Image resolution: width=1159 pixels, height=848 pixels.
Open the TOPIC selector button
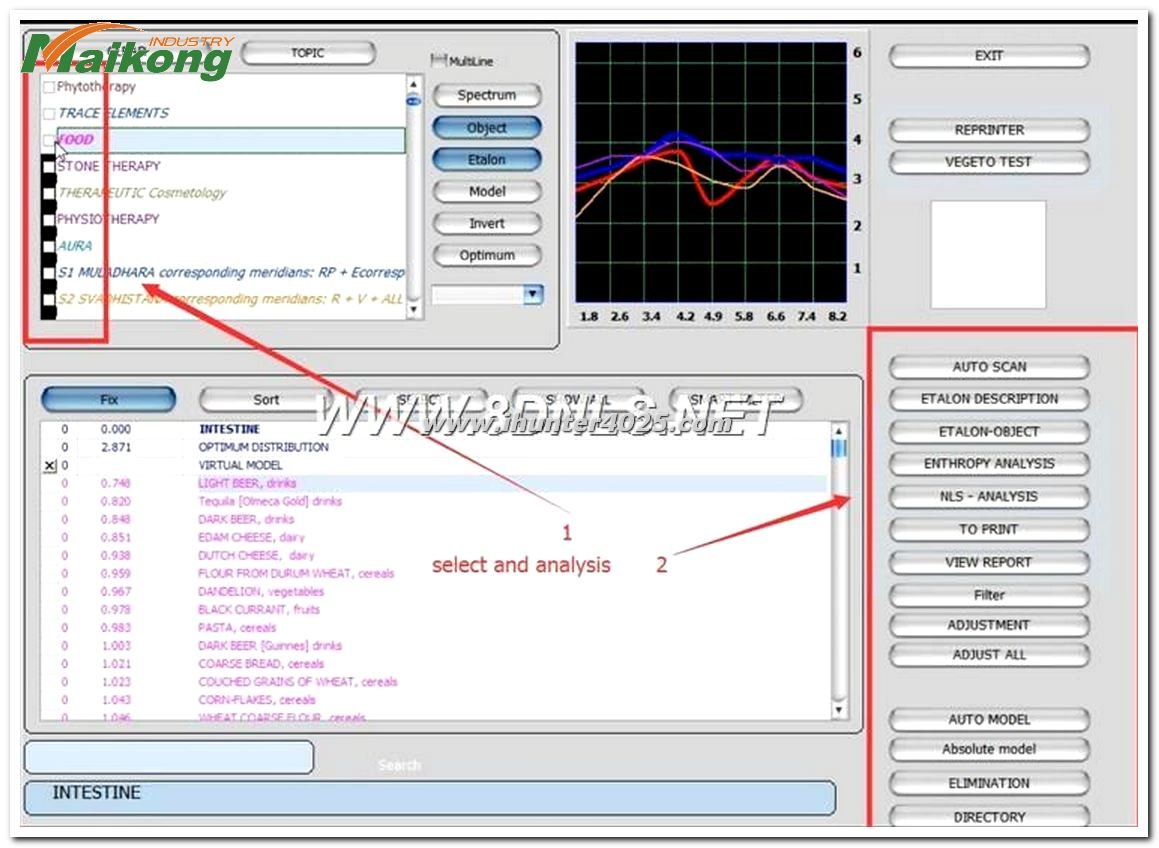308,53
